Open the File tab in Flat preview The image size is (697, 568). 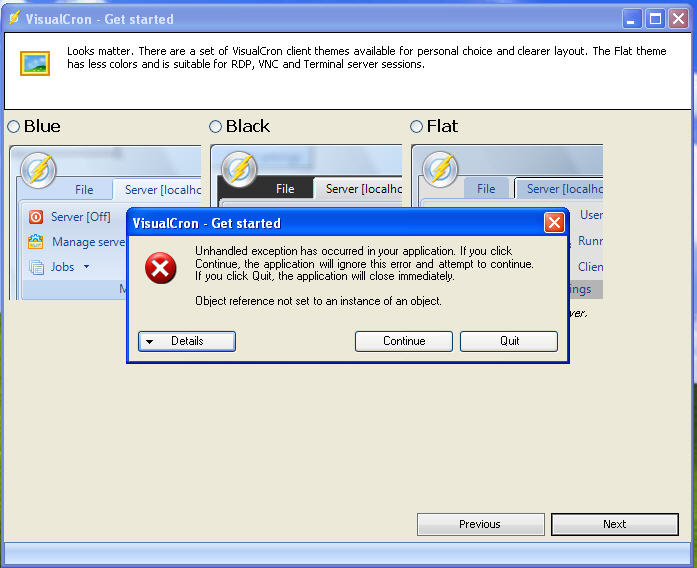coord(486,189)
